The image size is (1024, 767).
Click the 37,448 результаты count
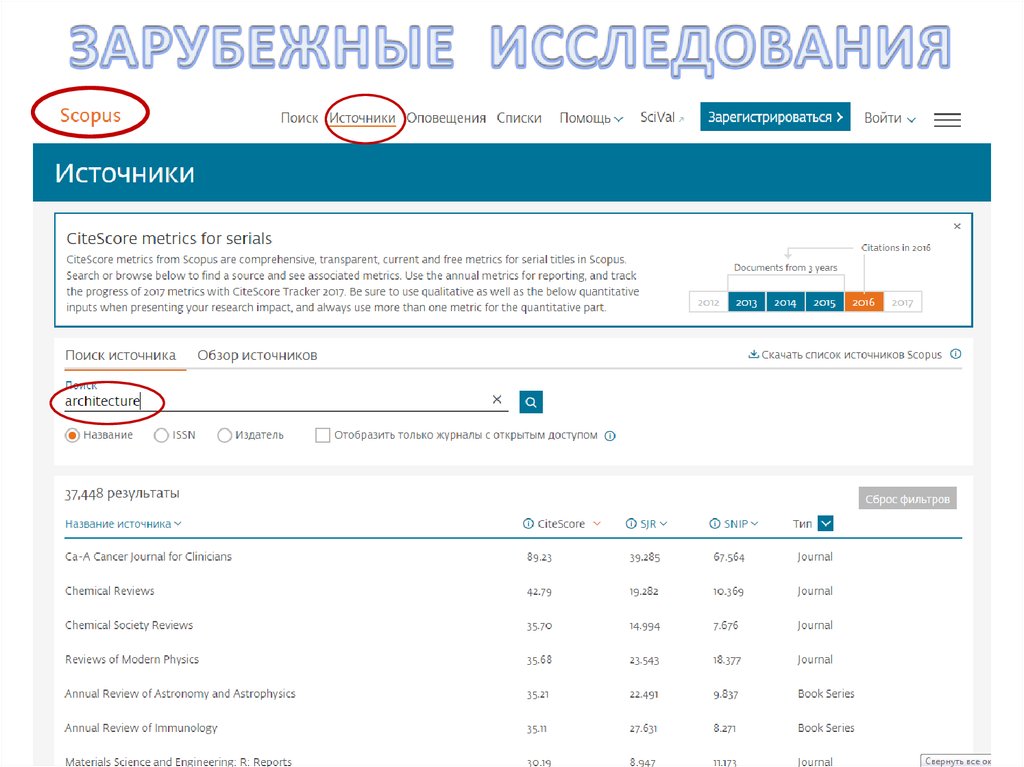tap(122, 494)
